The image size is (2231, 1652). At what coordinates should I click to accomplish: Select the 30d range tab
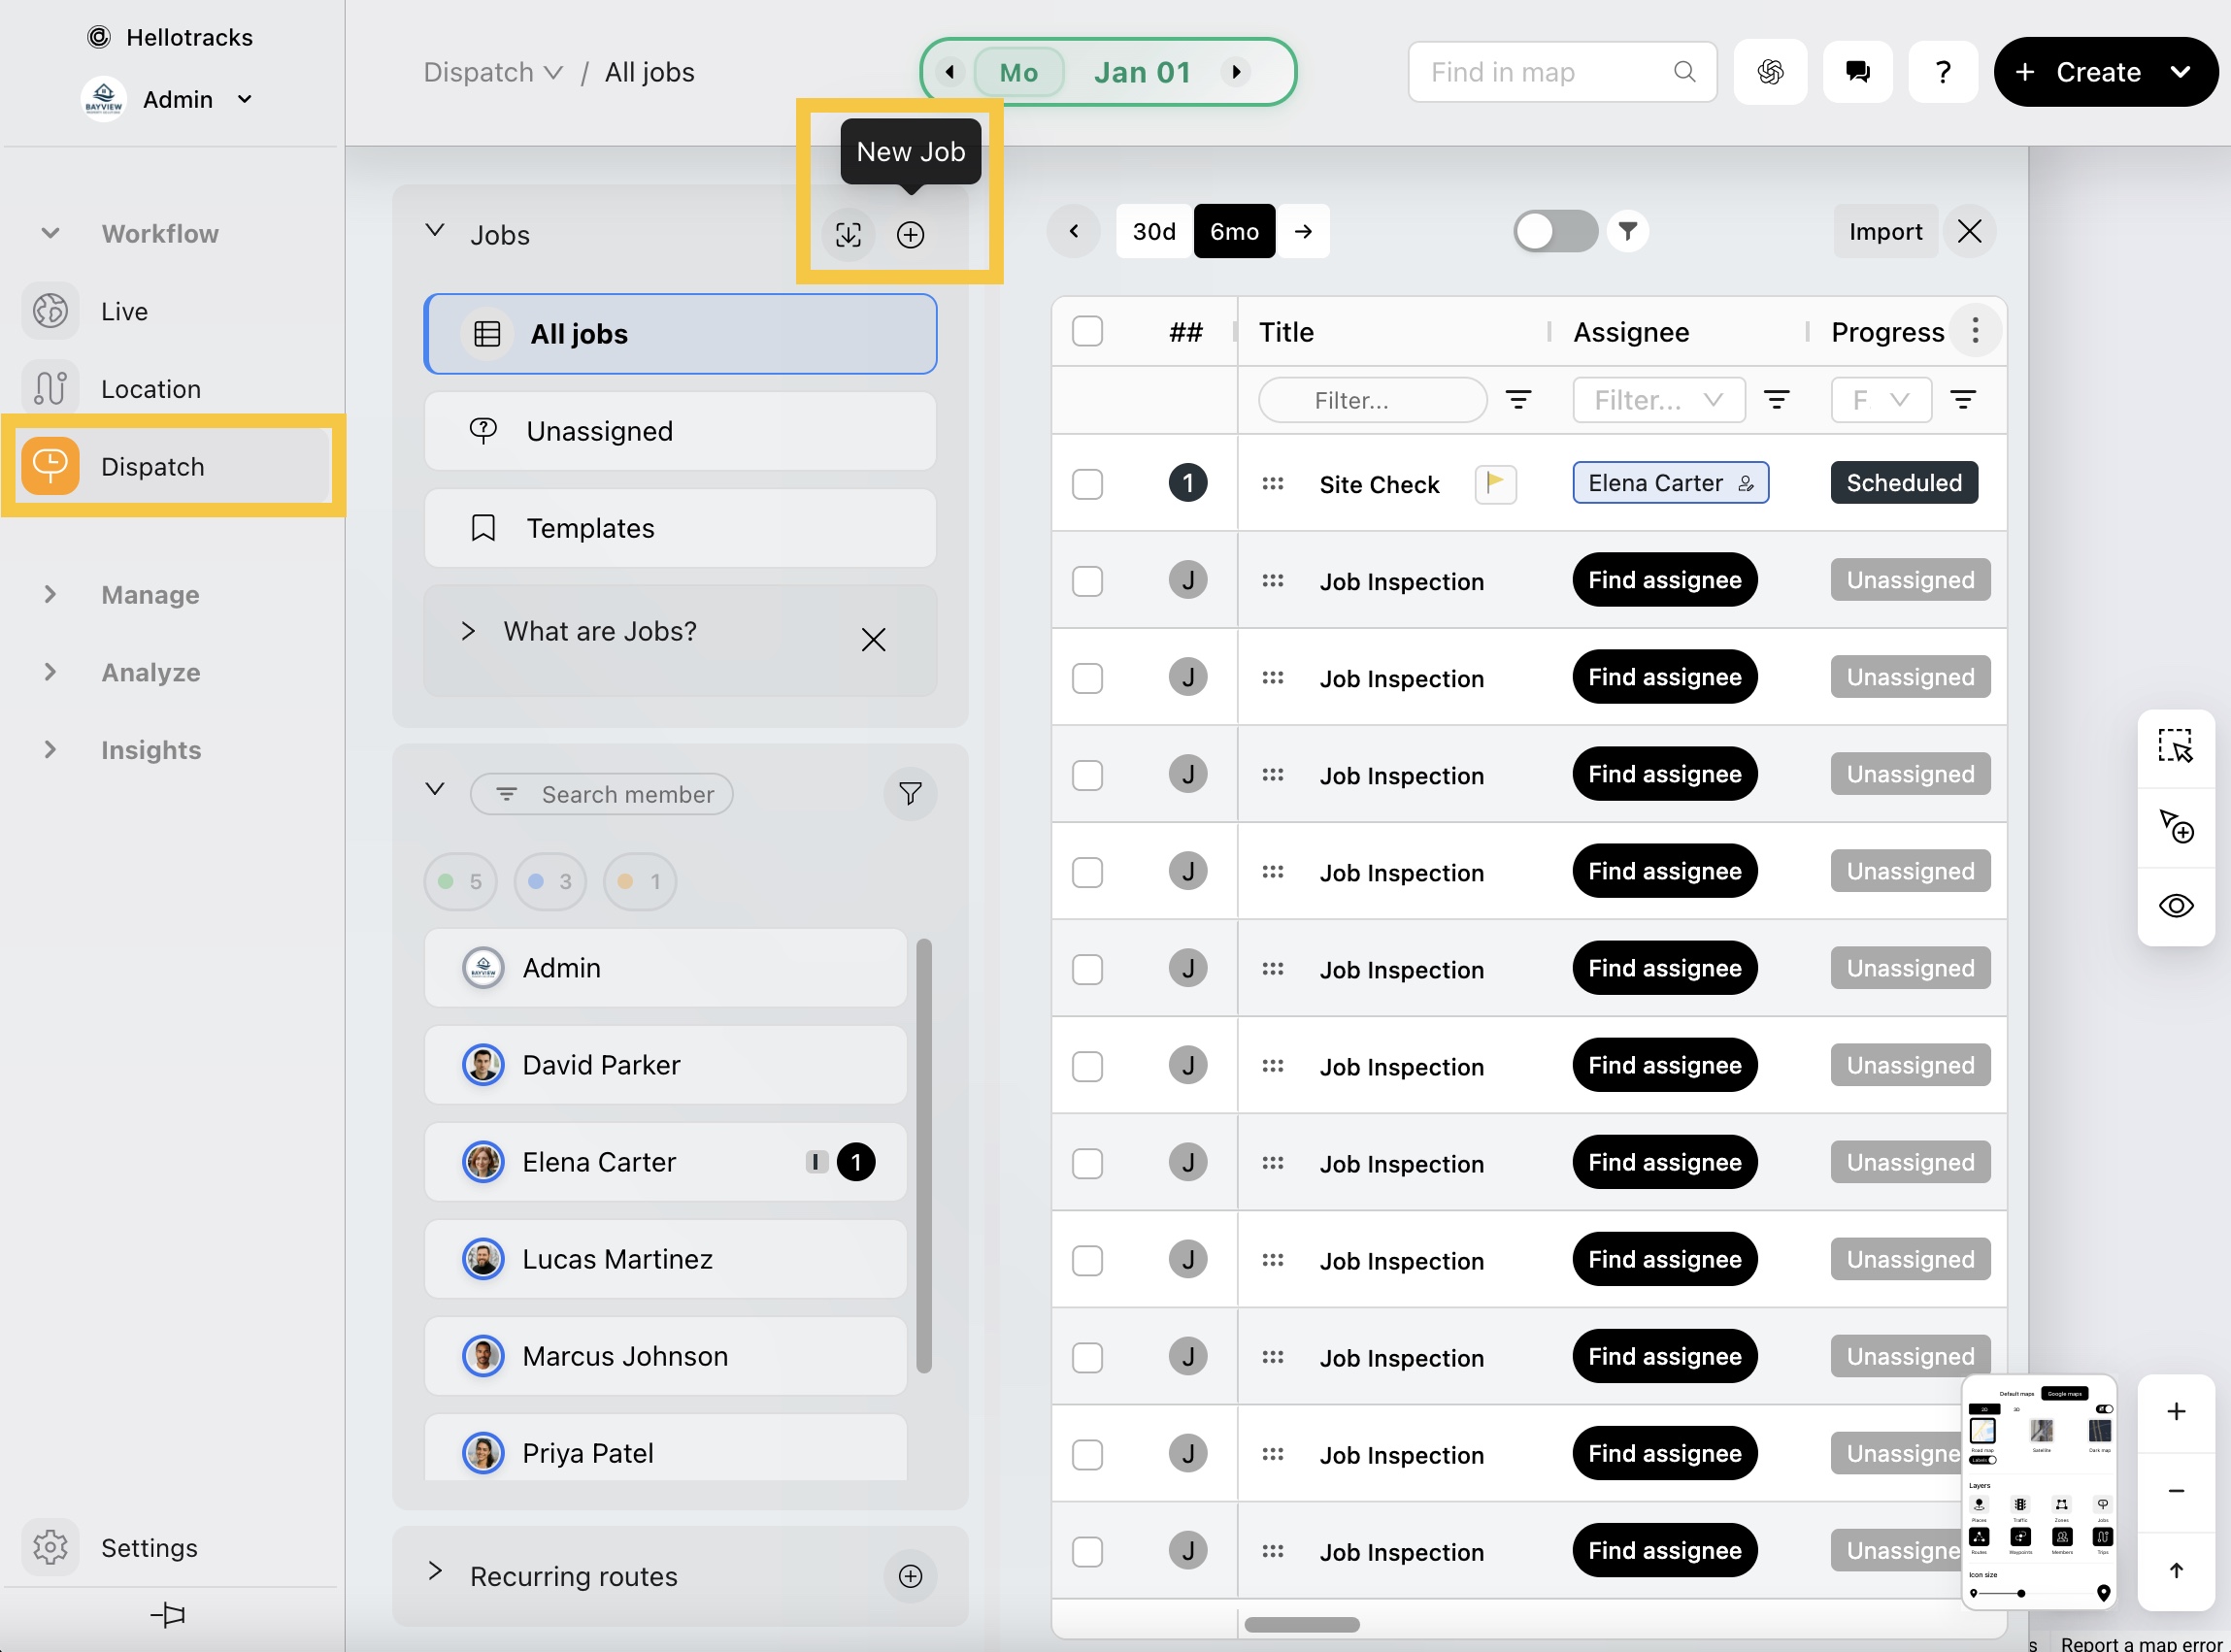coord(1153,232)
